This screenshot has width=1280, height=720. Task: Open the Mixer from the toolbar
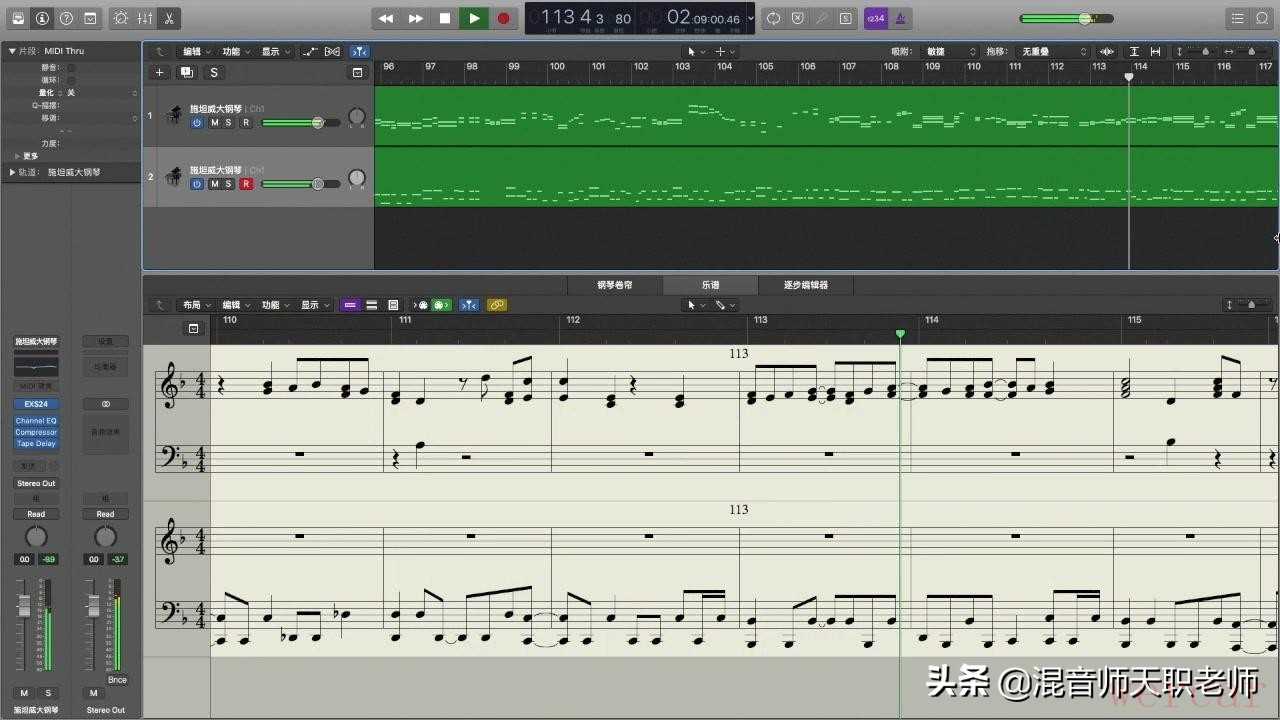(x=145, y=18)
